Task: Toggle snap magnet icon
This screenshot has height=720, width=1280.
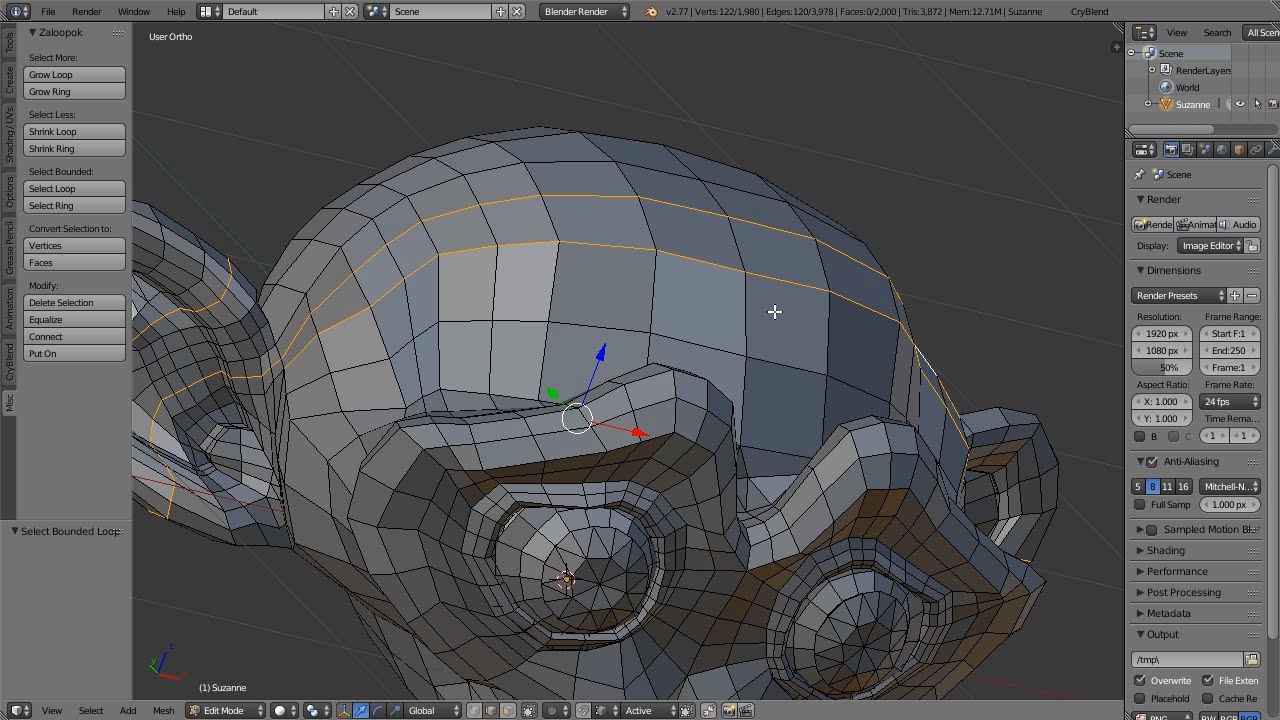Action: pos(583,711)
